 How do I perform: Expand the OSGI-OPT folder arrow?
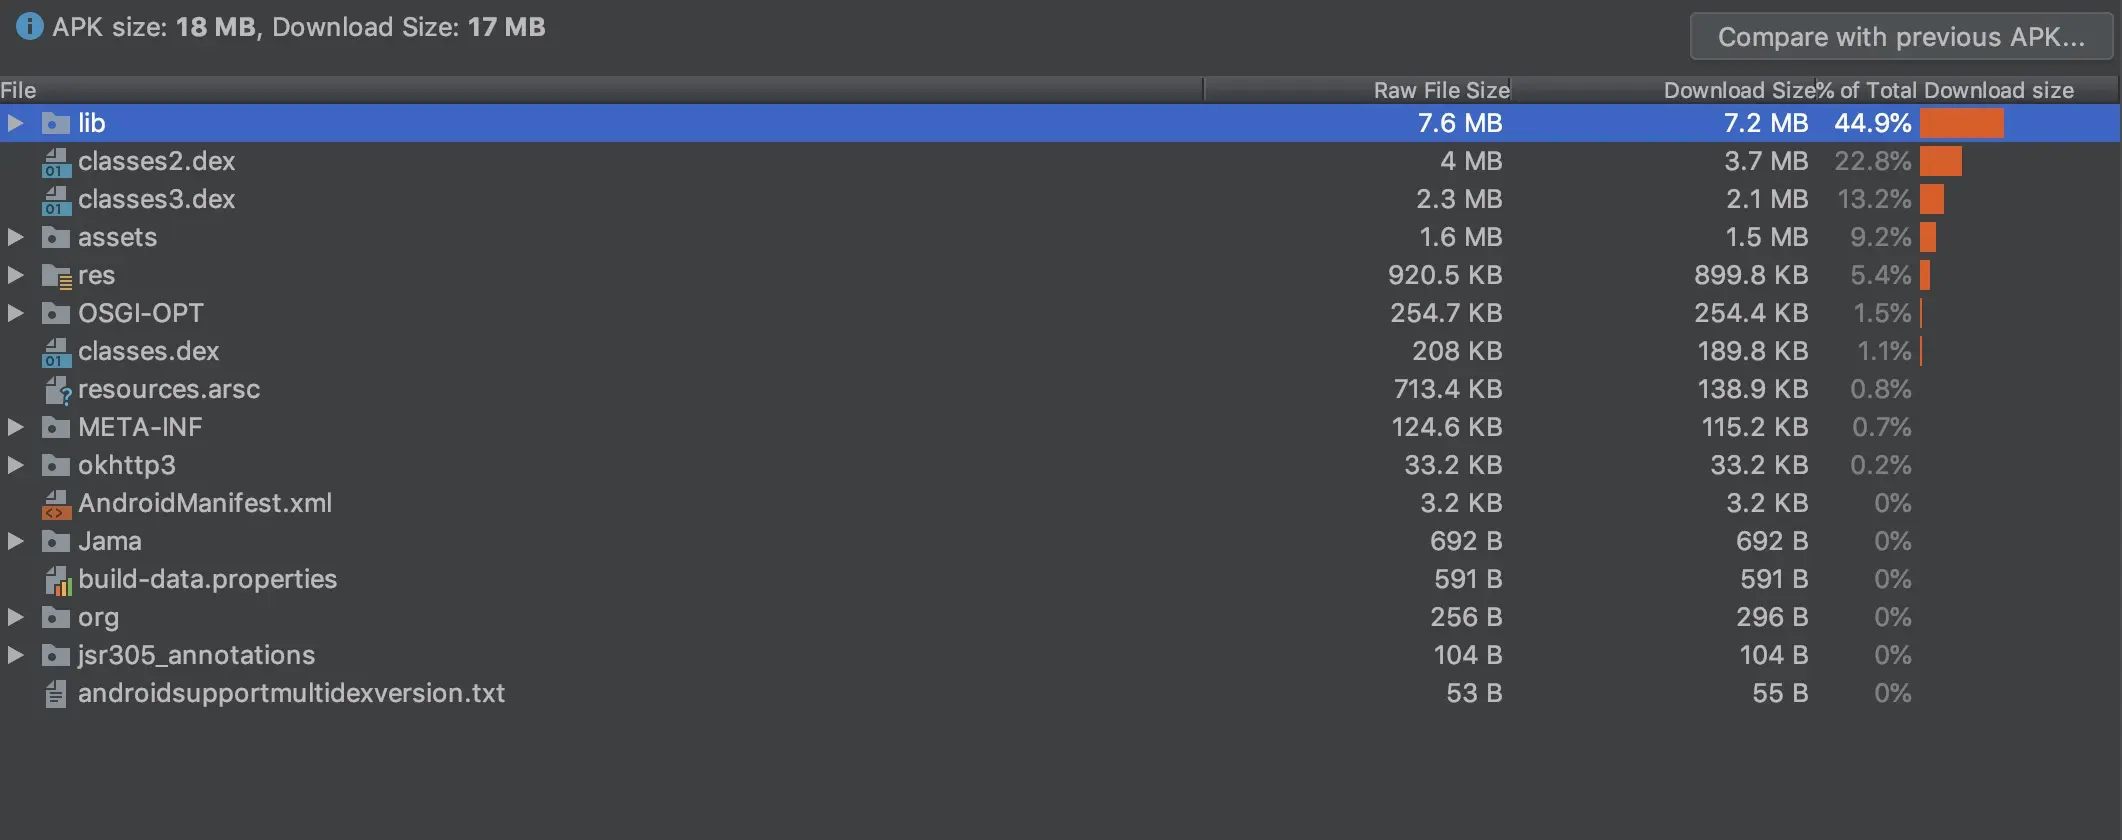pyautogui.click(x=15, y=313)
